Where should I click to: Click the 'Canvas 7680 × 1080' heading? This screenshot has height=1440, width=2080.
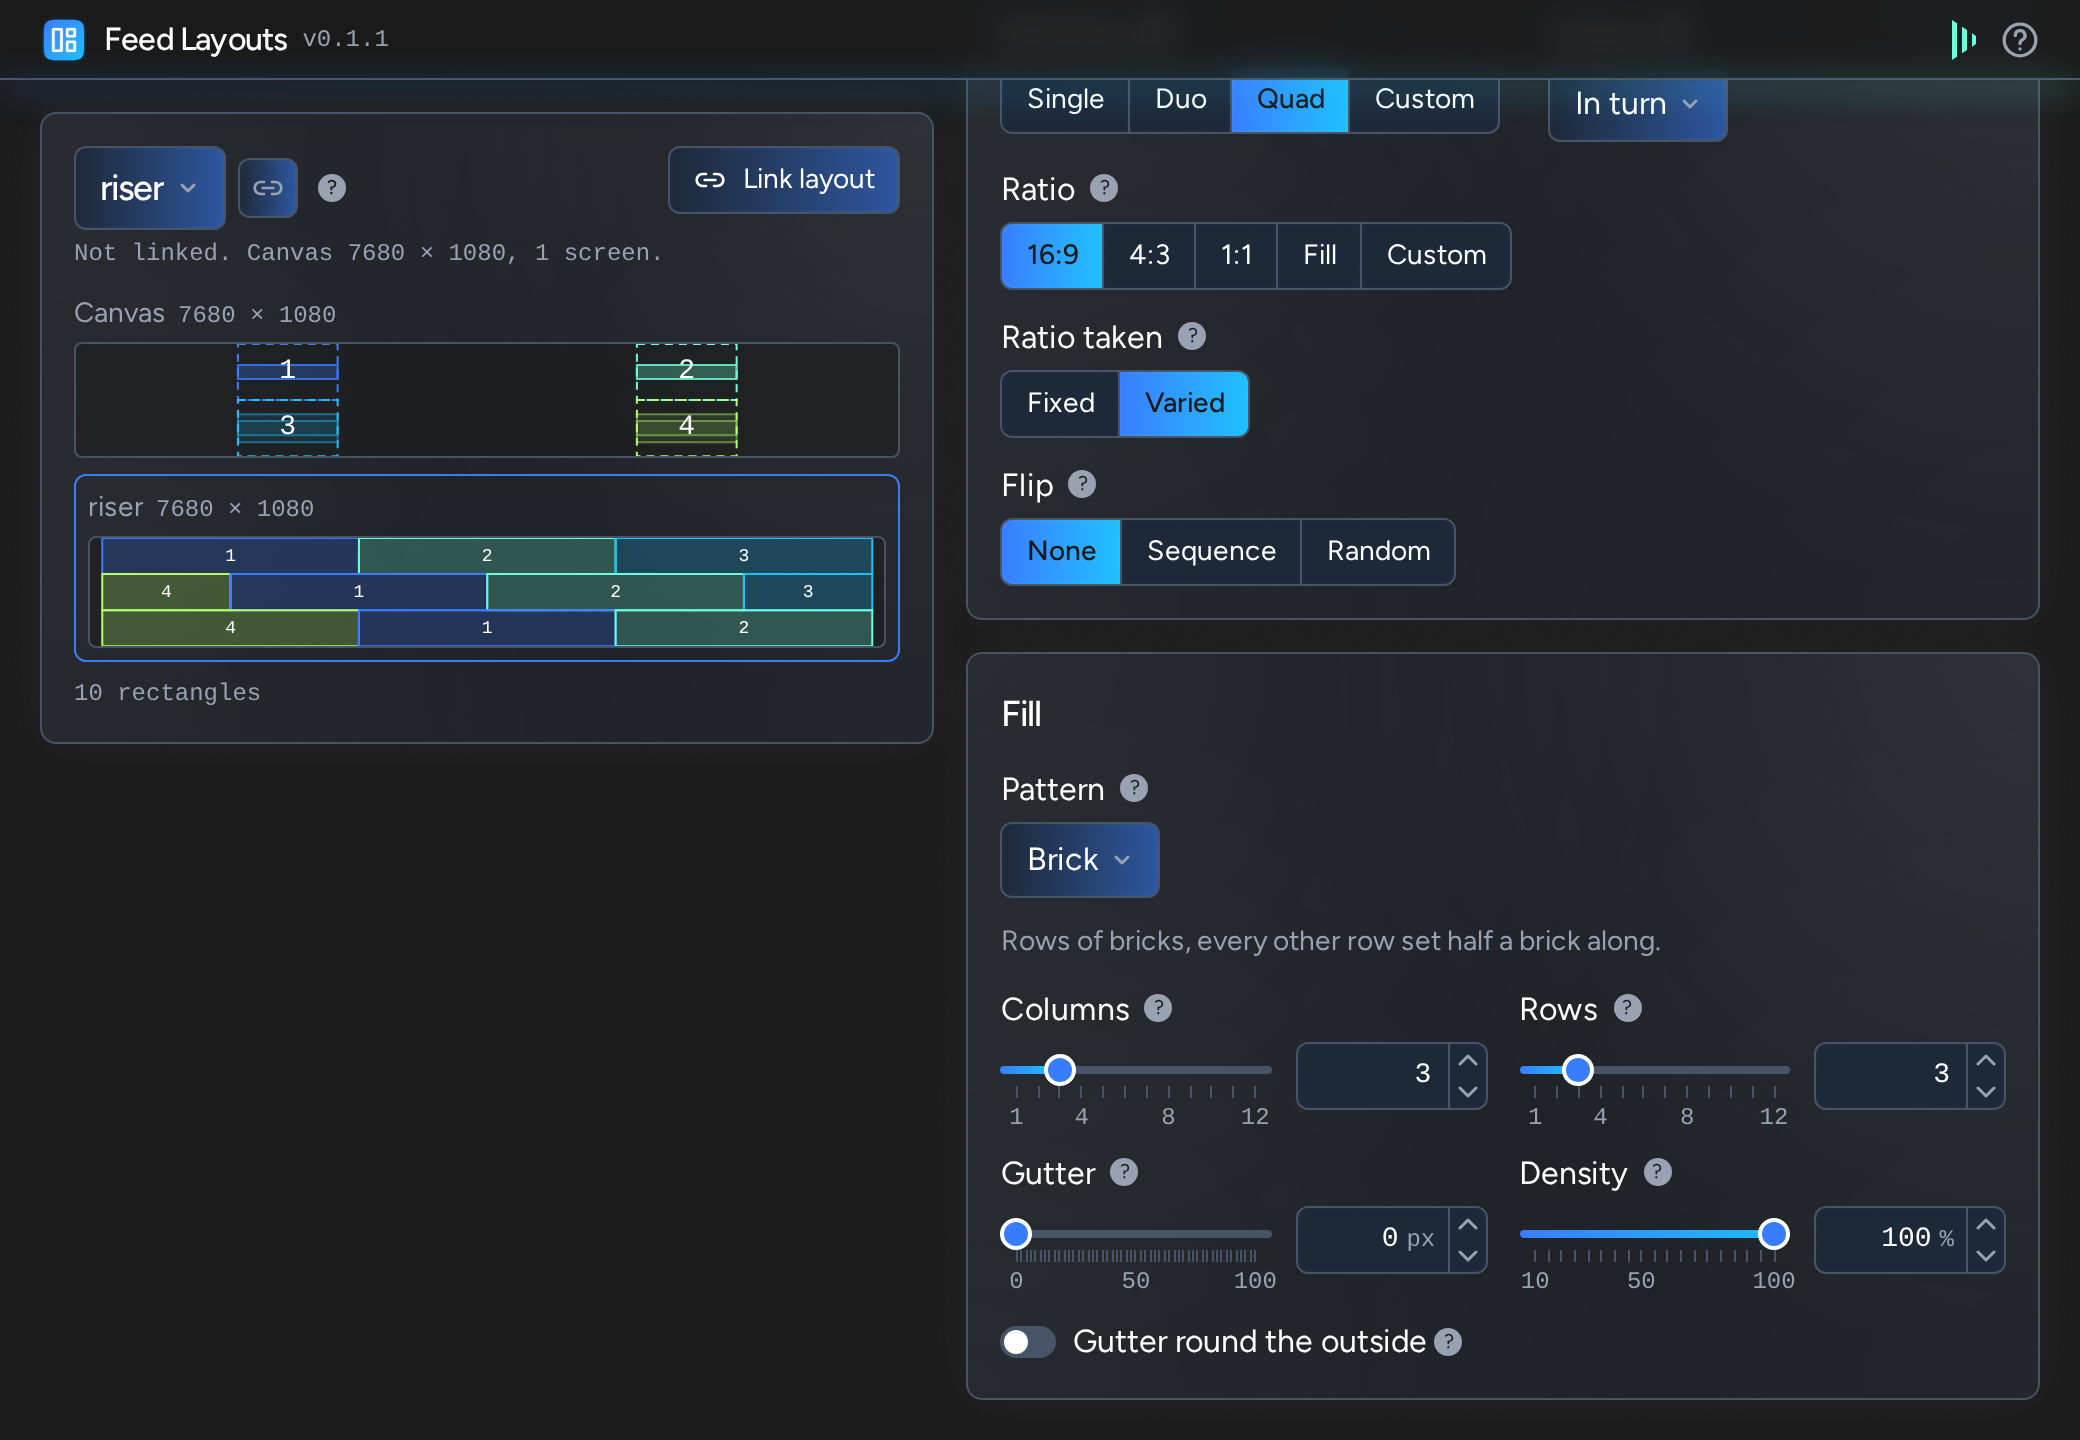205,314
